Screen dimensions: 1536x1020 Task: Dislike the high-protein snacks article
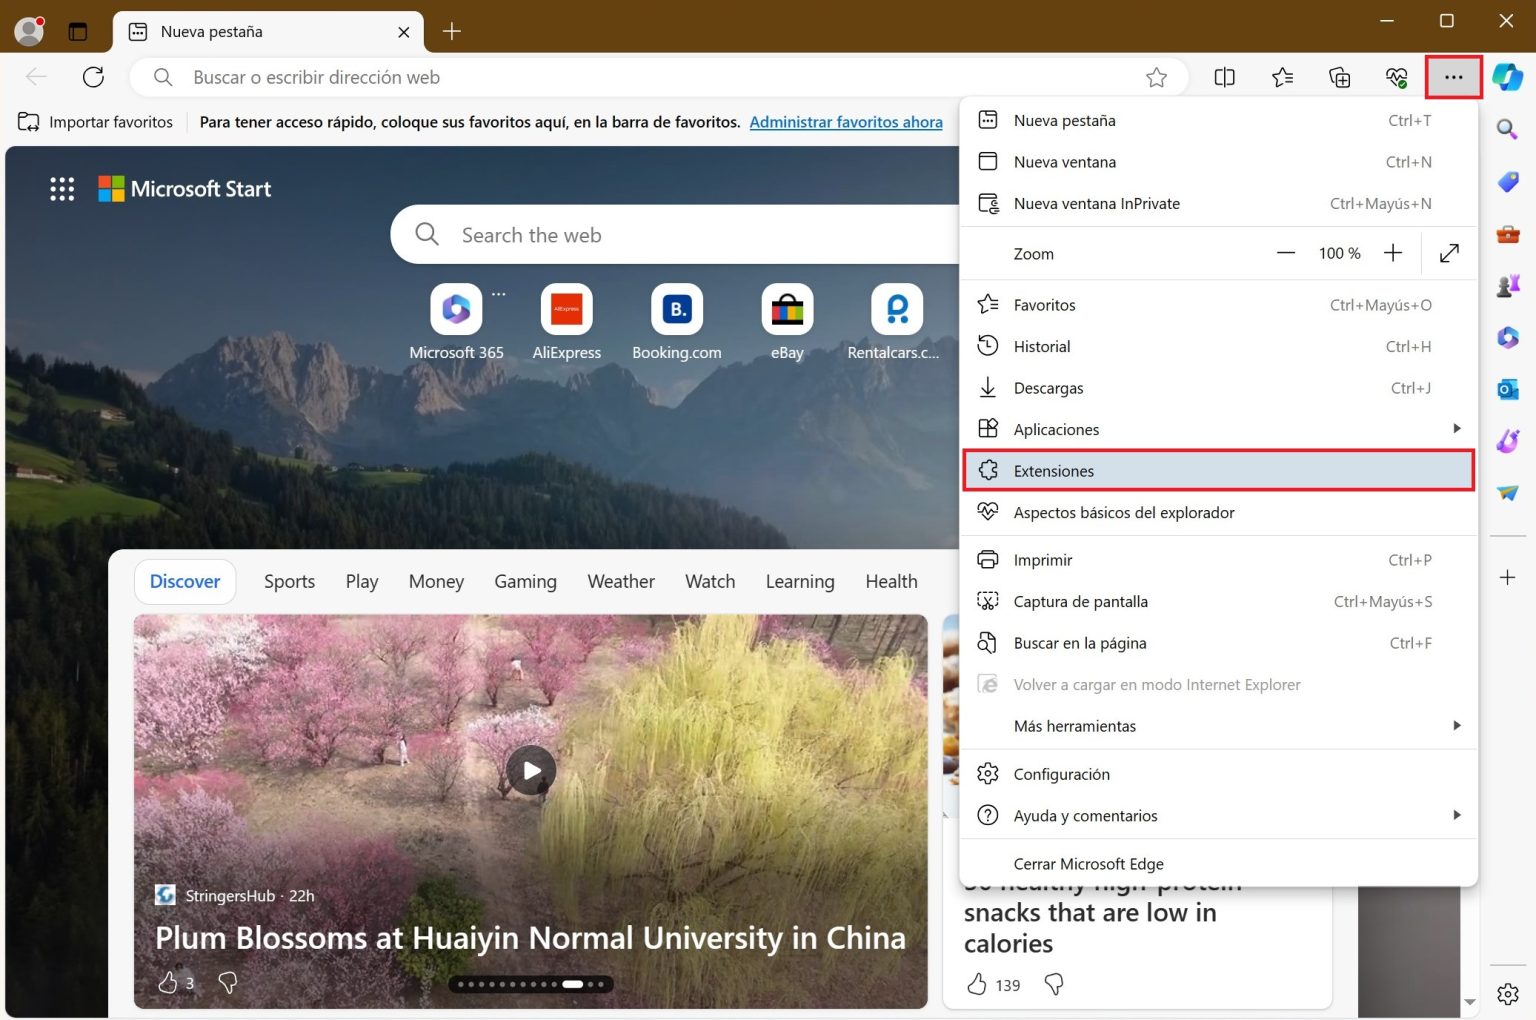tap(1053, 985)
